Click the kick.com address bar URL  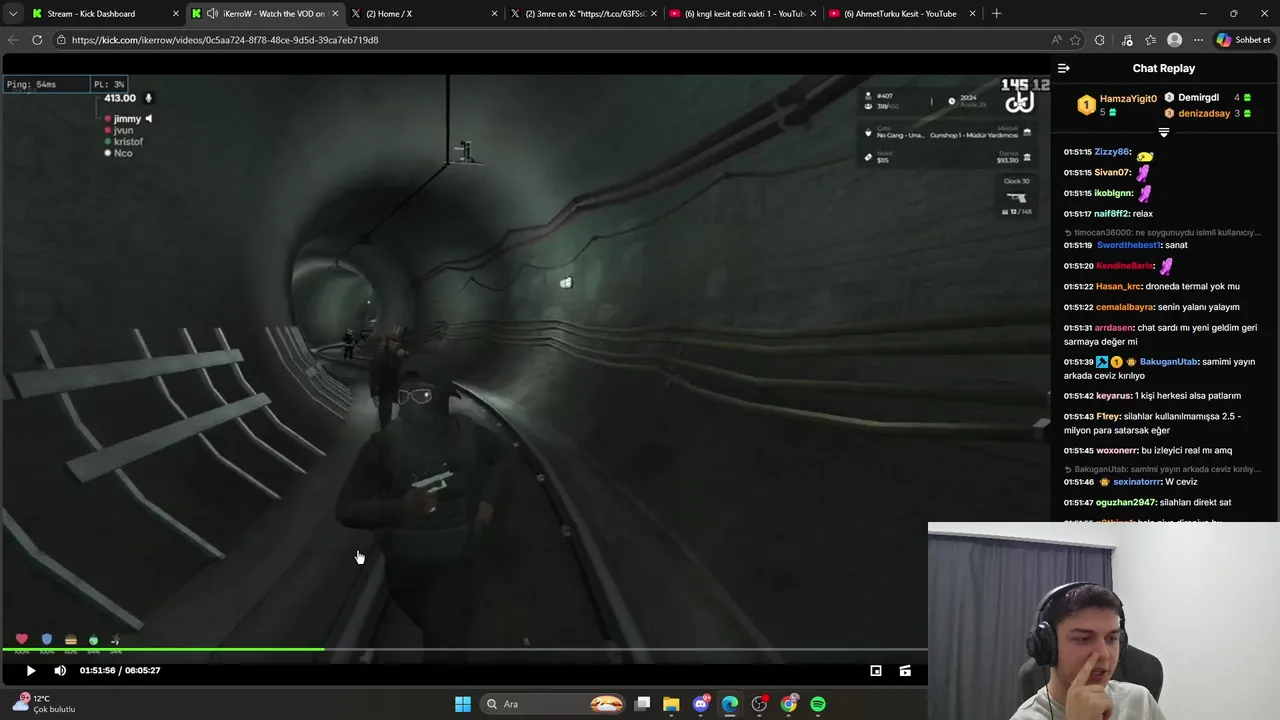225,40
